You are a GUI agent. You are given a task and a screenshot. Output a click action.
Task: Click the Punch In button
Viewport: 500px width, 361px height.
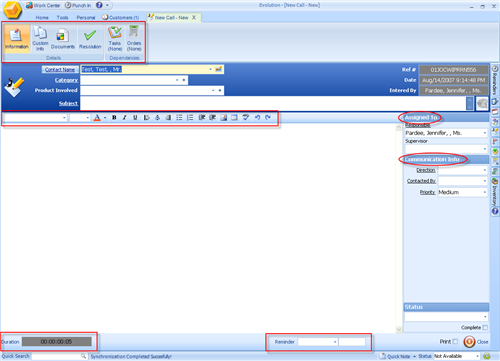click(78, 5)
